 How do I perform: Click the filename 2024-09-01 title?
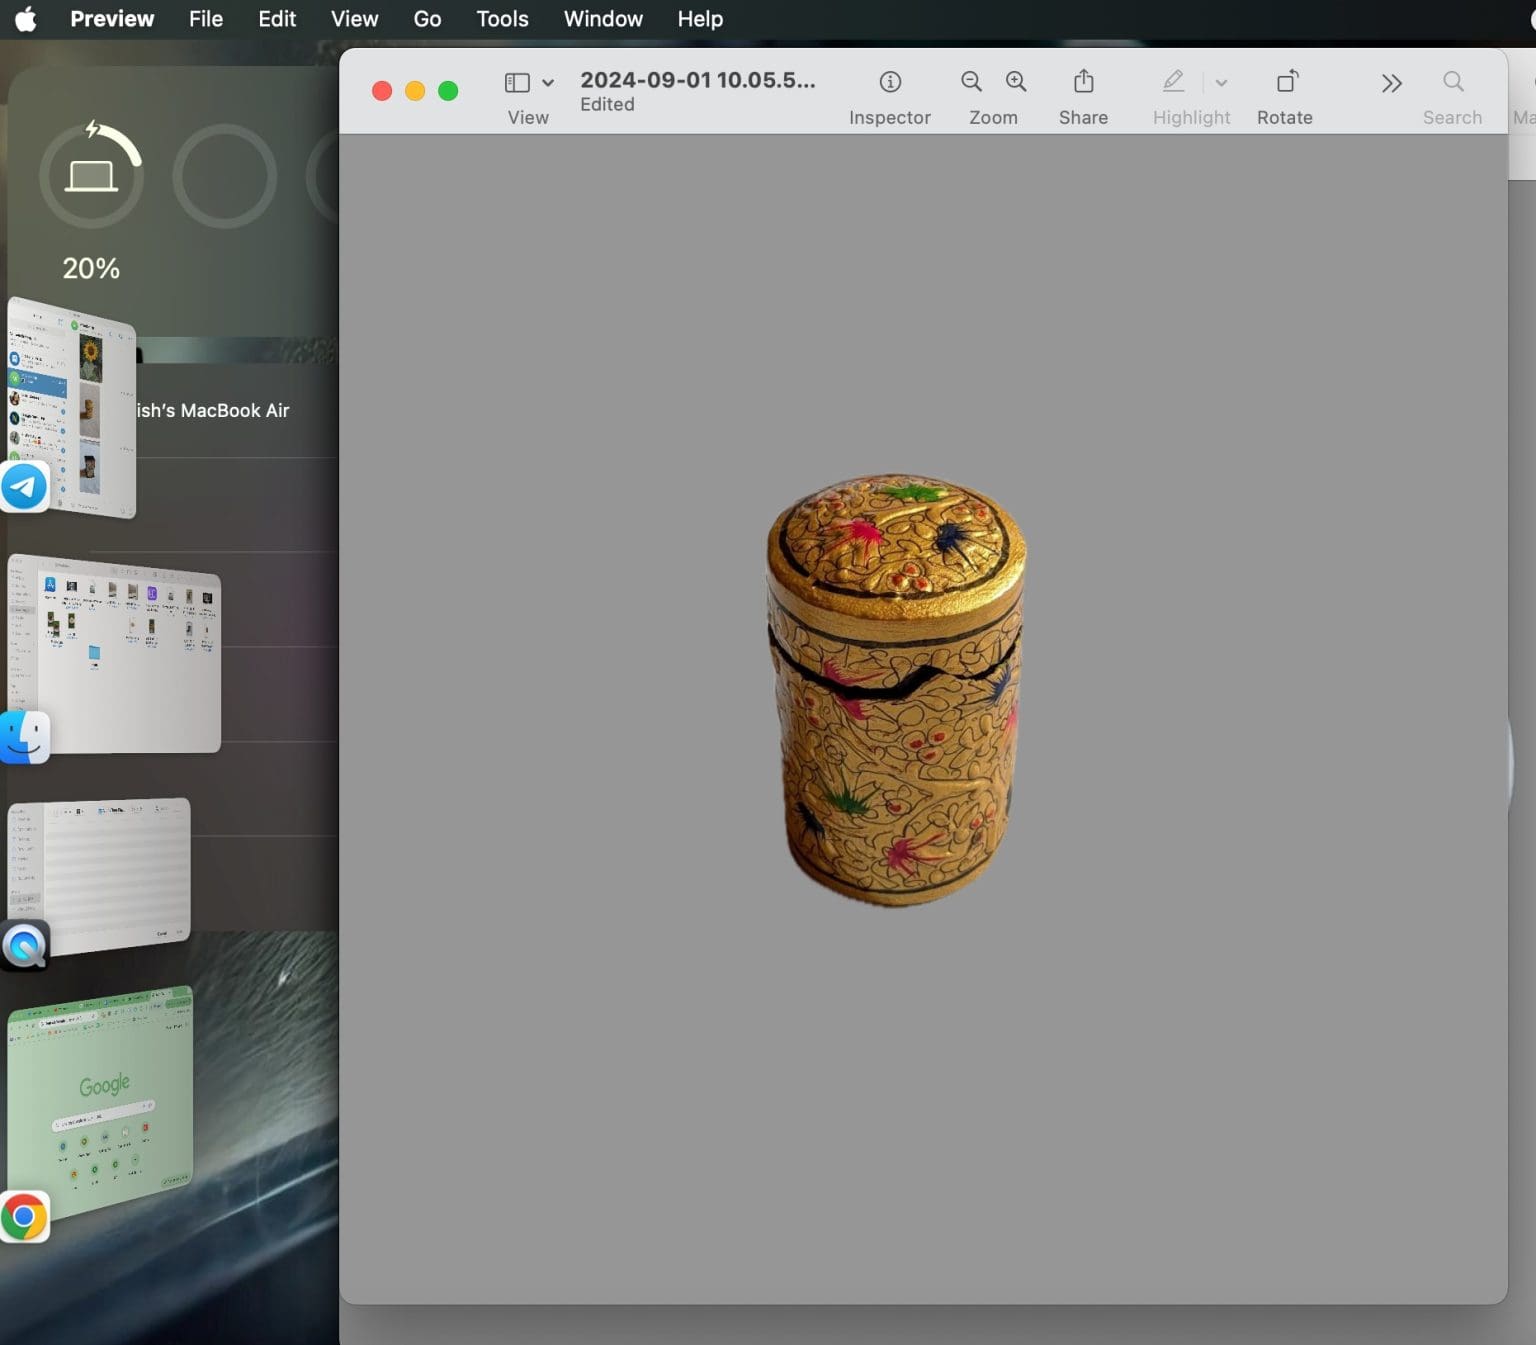[698, 80]
